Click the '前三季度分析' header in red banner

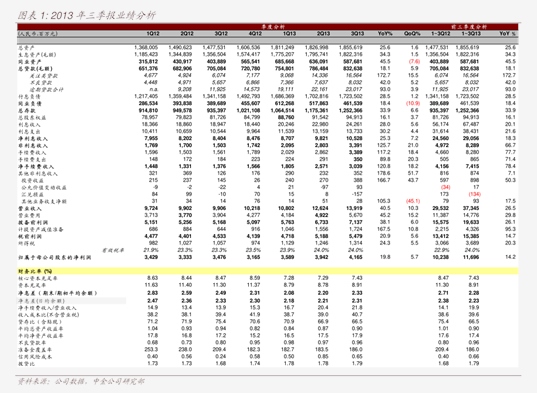pos(469,27)
